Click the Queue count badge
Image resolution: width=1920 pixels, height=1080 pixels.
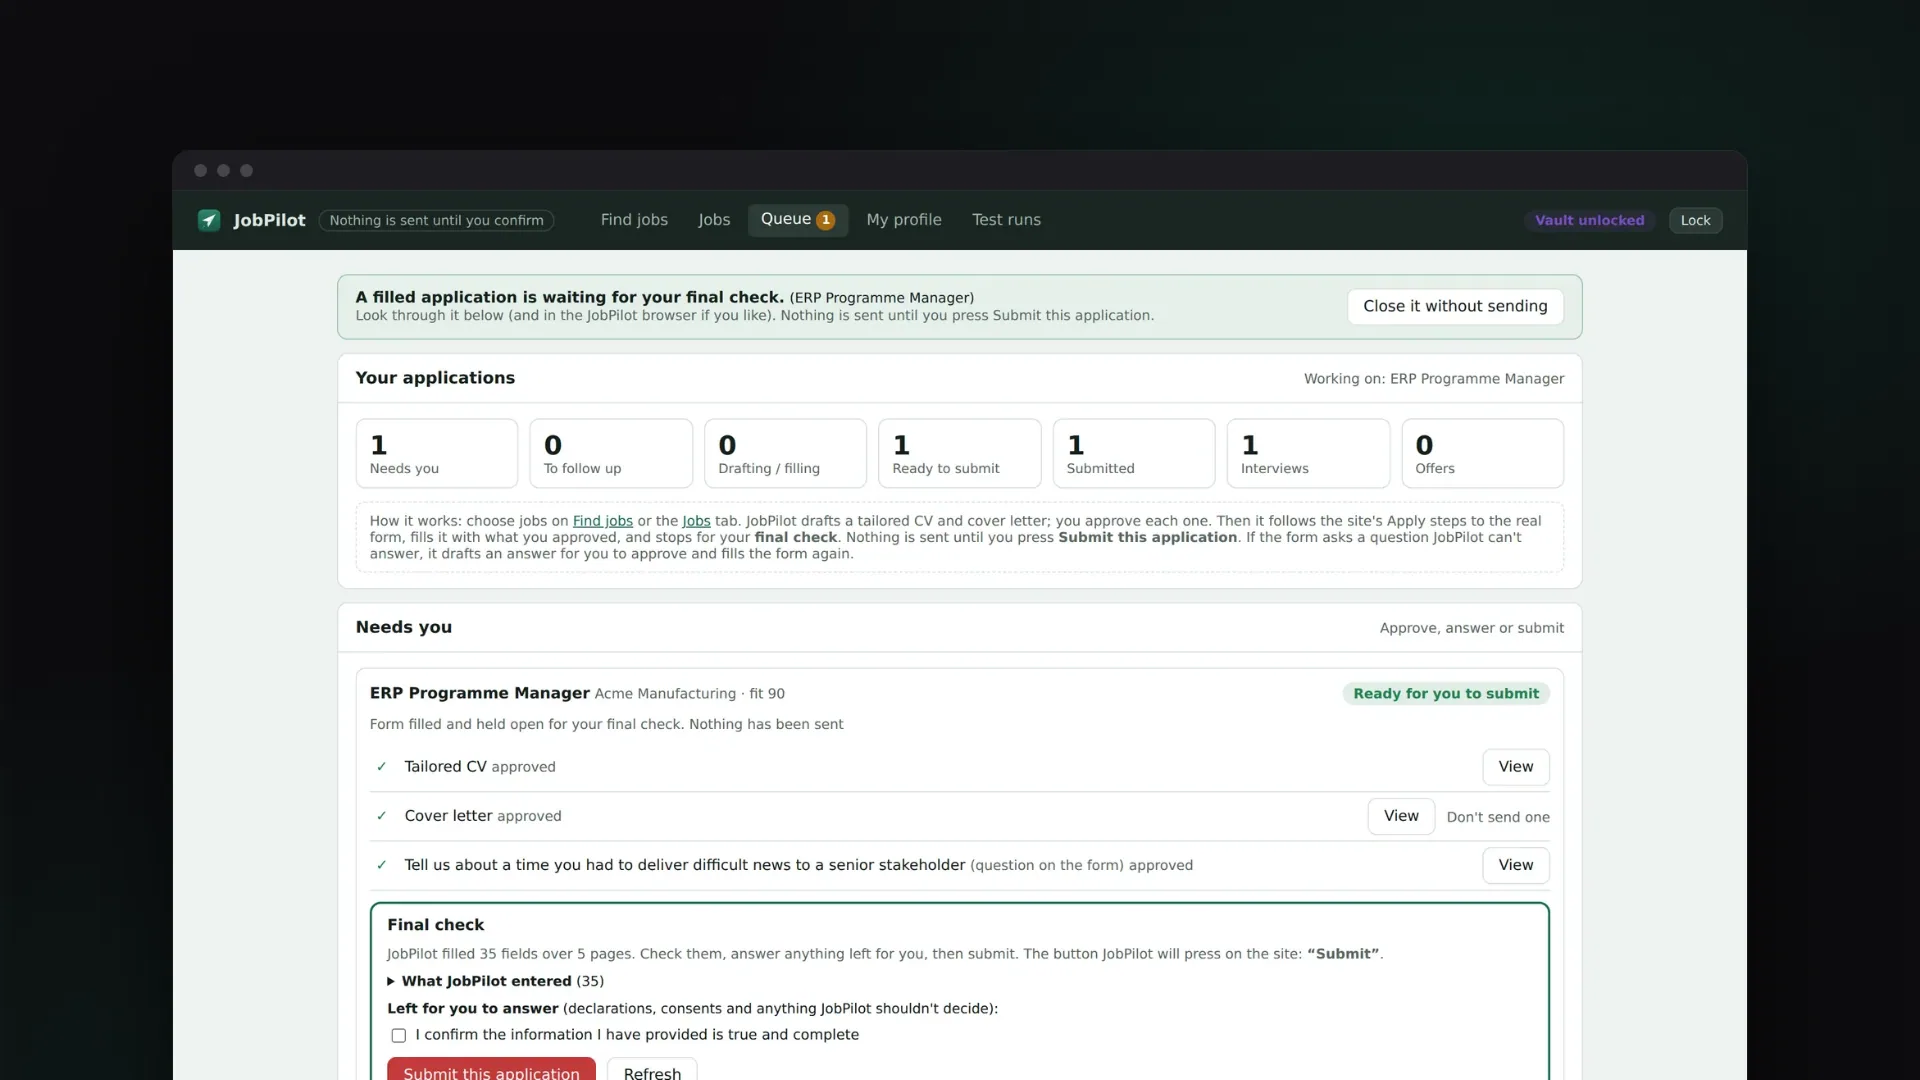[825, 220]
